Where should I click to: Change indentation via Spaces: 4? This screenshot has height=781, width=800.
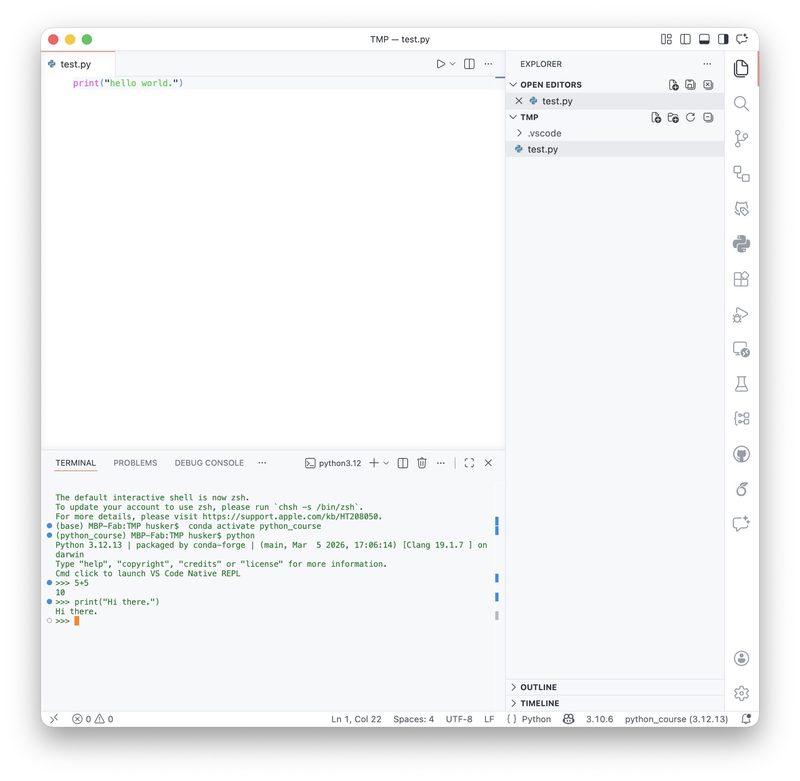(x=413, y=719)
